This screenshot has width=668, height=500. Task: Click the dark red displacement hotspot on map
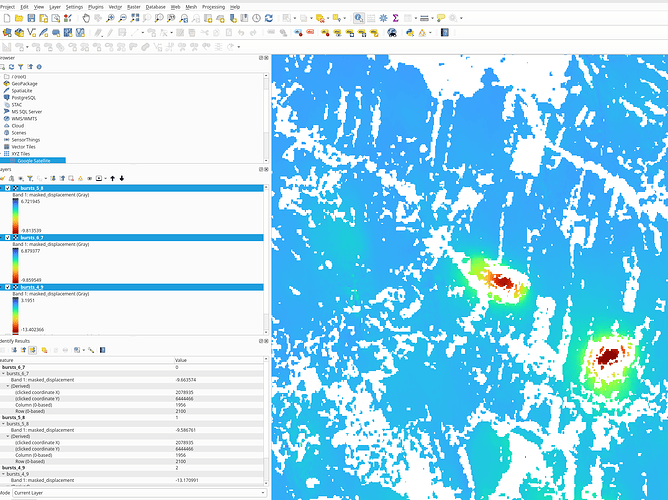[606, 354]
